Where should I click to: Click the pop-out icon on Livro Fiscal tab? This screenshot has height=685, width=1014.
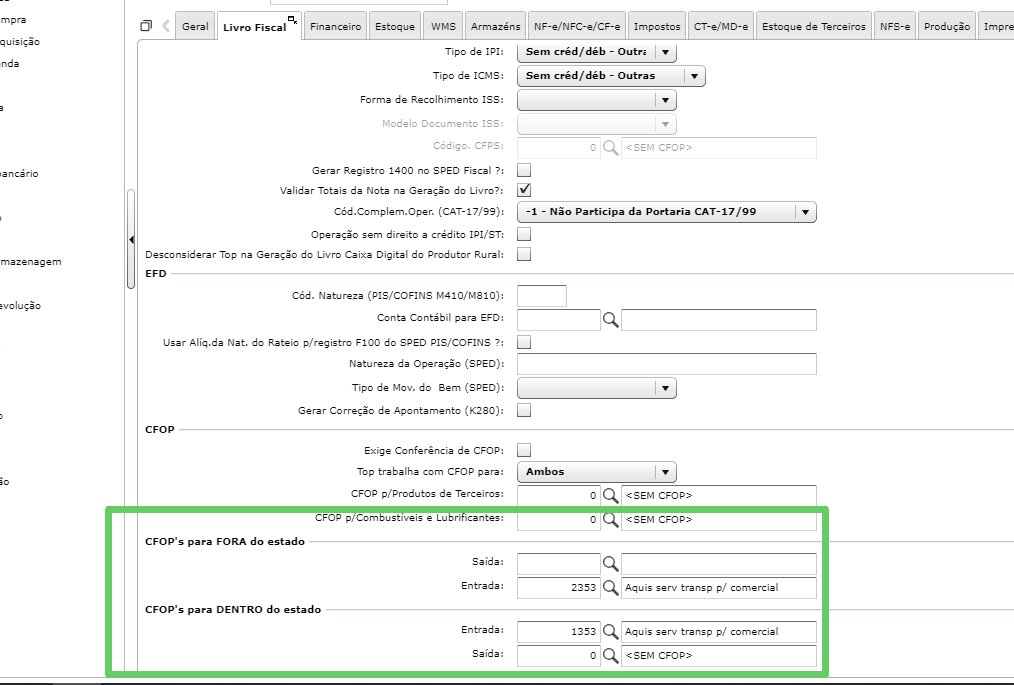click(x=292, y=20)
